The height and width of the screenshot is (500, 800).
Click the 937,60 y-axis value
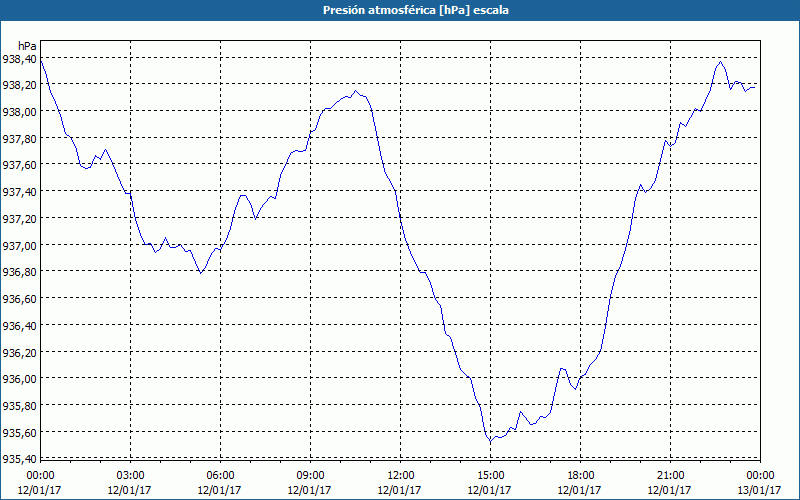pos(19,166)
